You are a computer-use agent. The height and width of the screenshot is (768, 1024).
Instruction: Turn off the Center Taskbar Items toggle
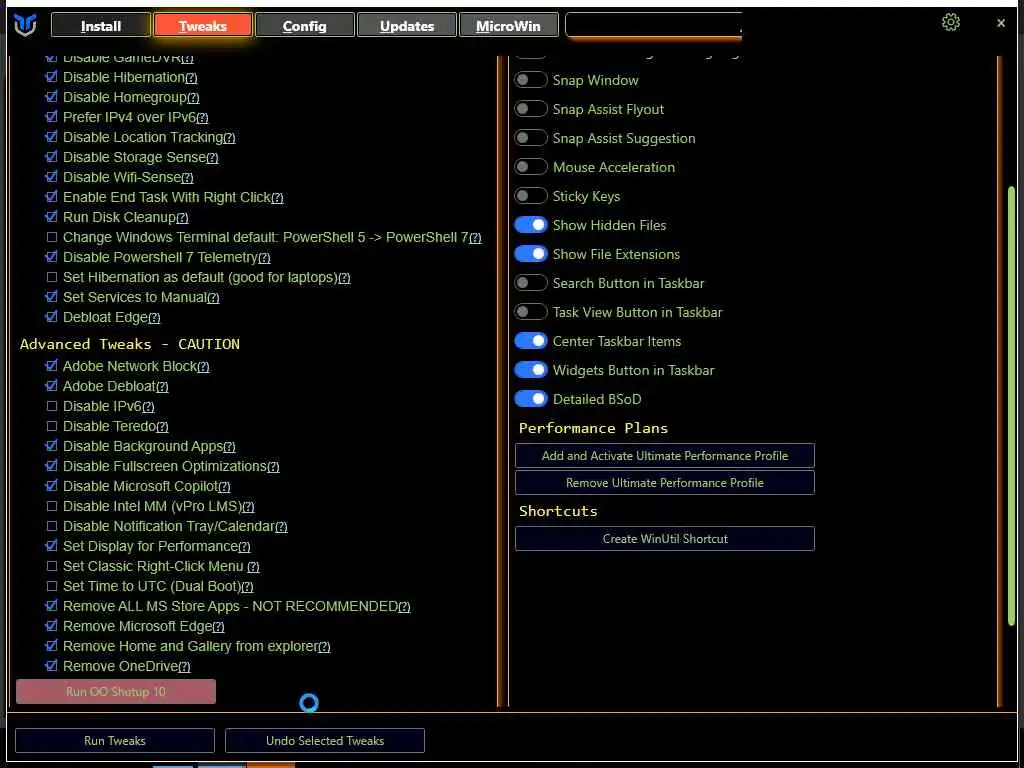pyautogui.click(x=530, y=341)
